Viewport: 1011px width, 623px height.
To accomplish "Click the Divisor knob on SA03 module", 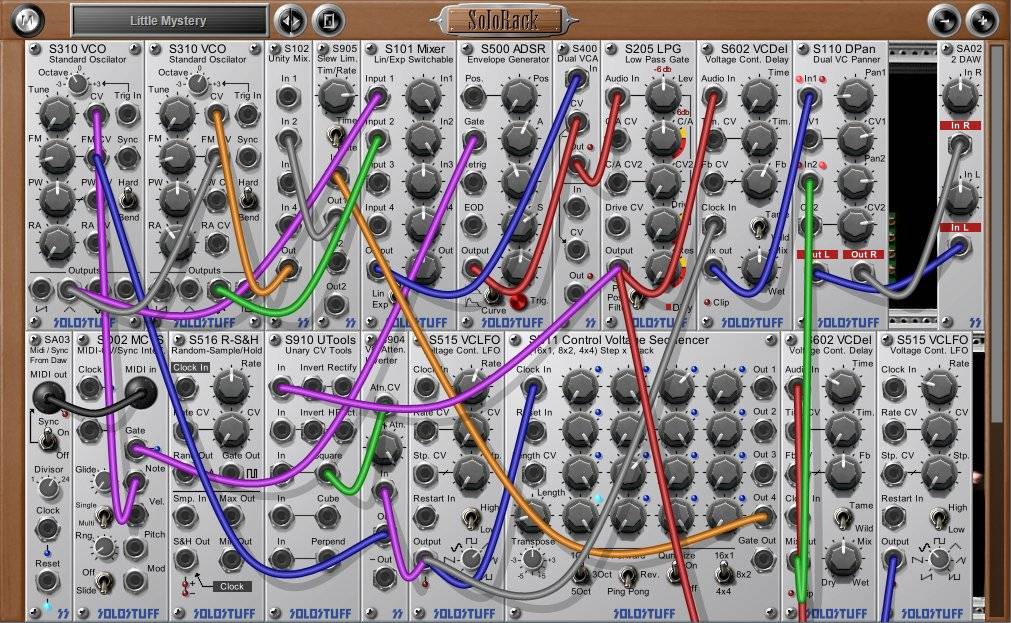I will (48, 489).
